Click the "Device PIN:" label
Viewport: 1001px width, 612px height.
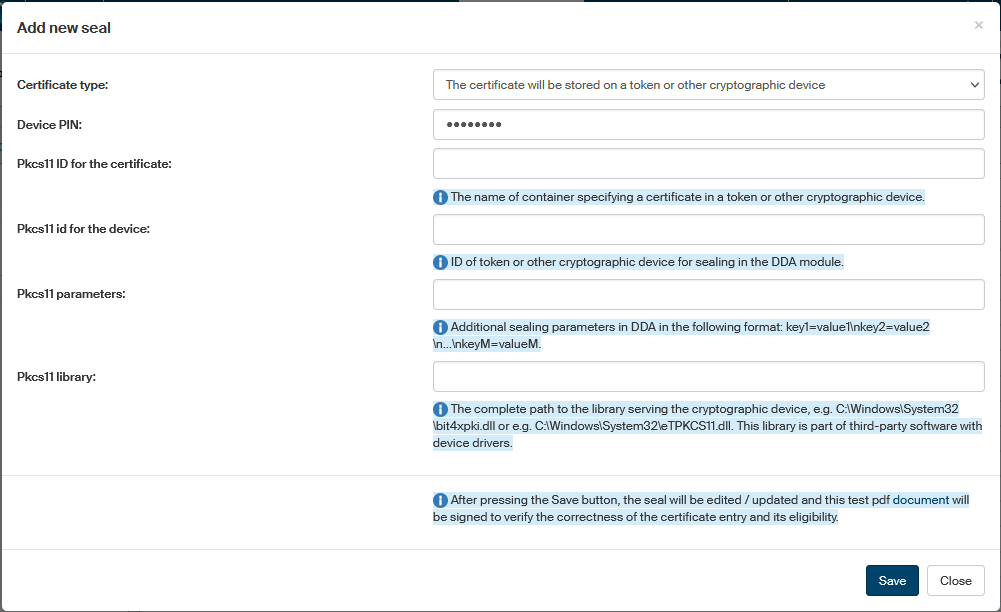[49, 125]
